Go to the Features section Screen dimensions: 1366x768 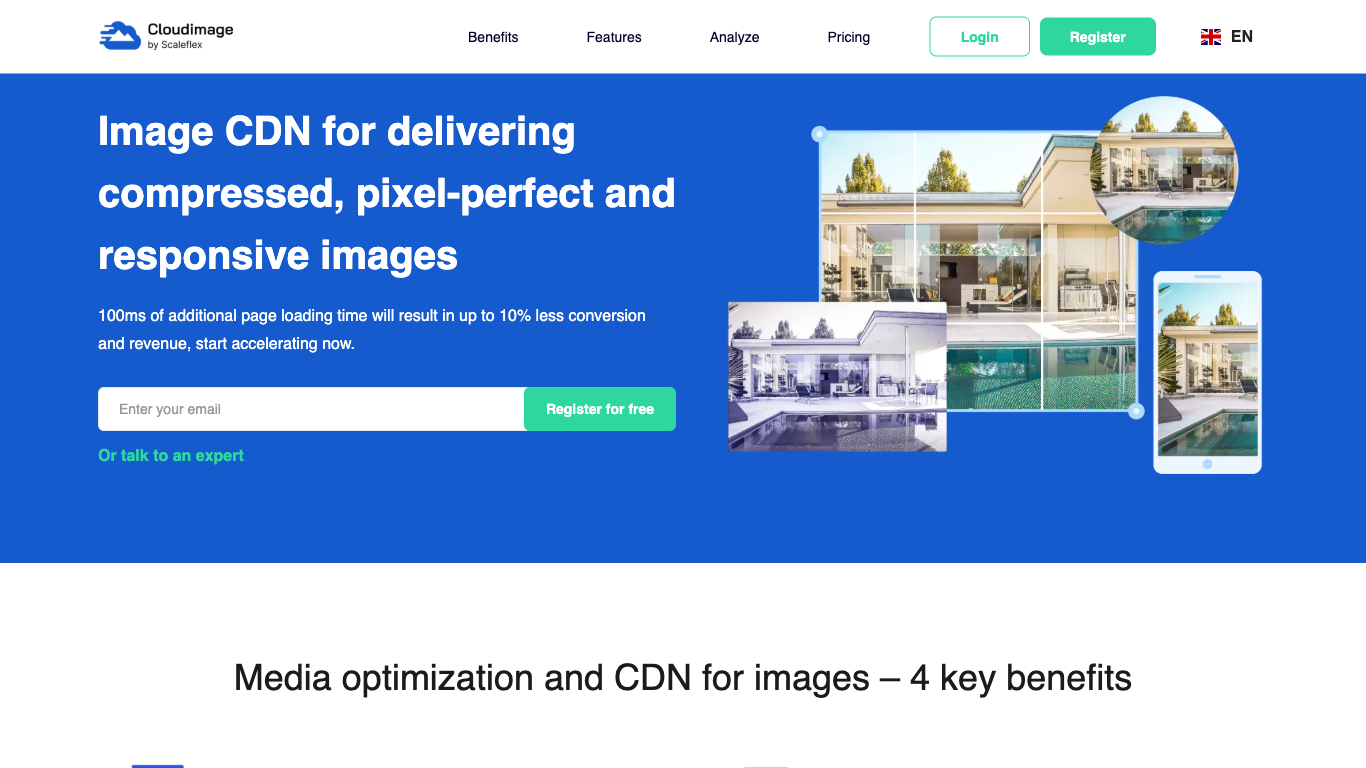[614, 37]
